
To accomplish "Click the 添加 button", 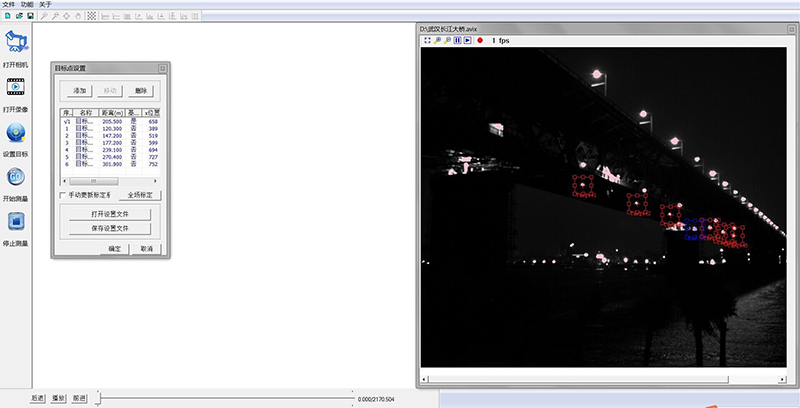I will (80, 91).
